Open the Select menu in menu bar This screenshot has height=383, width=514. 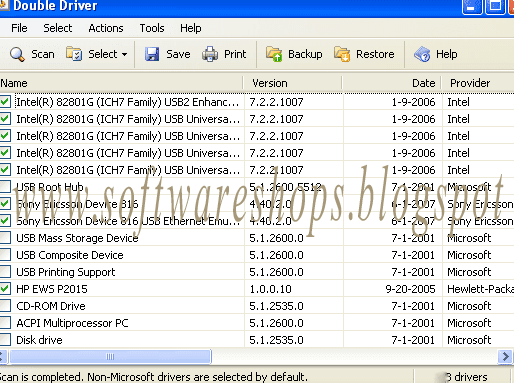pos(57,28)
